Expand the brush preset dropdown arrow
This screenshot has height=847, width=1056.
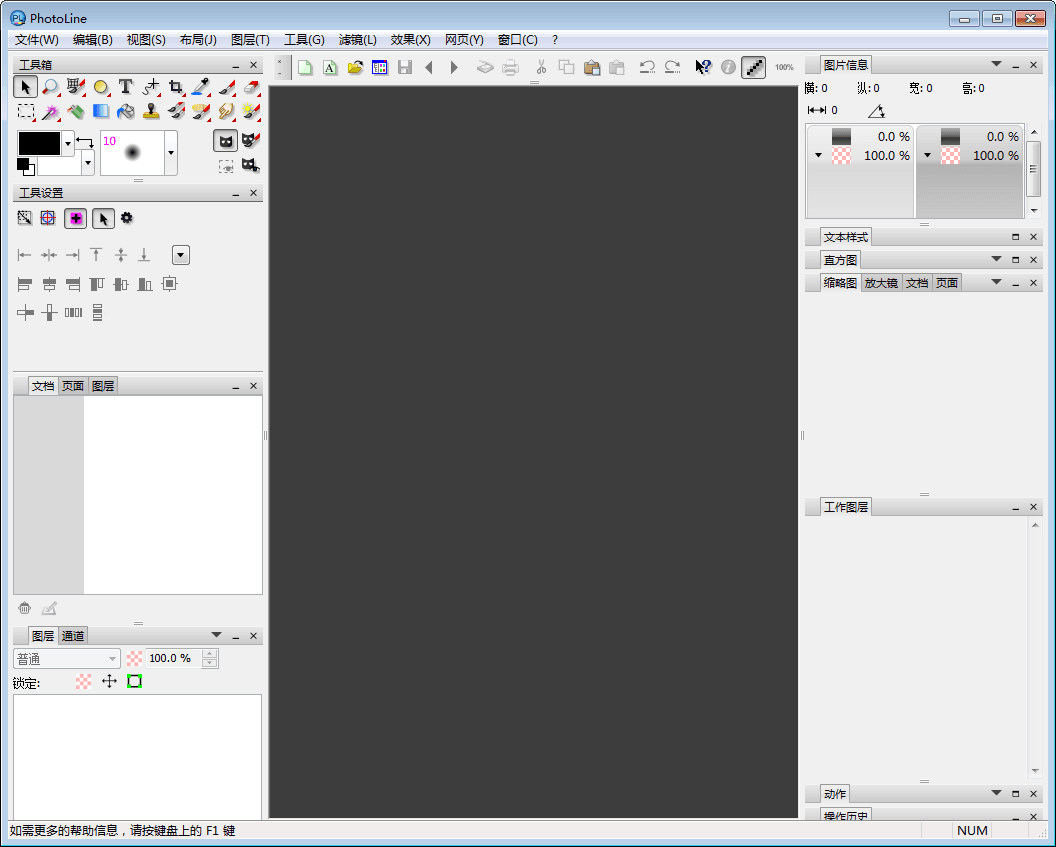[171, 154]
